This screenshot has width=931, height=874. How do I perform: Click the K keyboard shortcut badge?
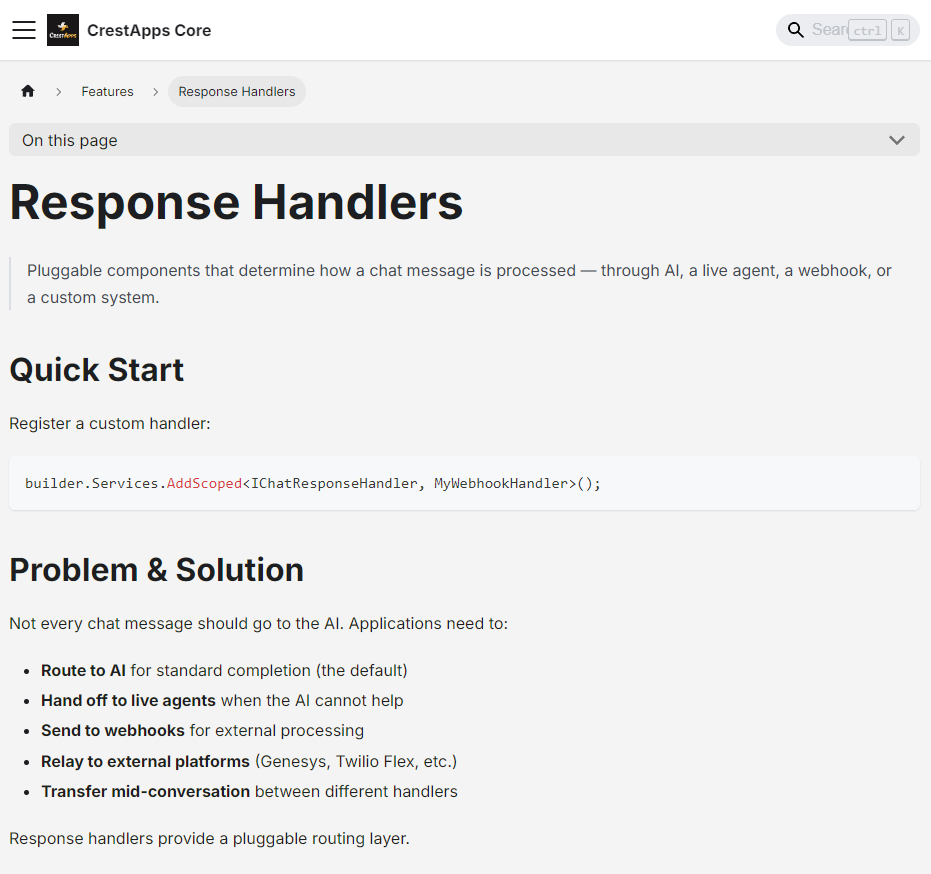[901, 30]
